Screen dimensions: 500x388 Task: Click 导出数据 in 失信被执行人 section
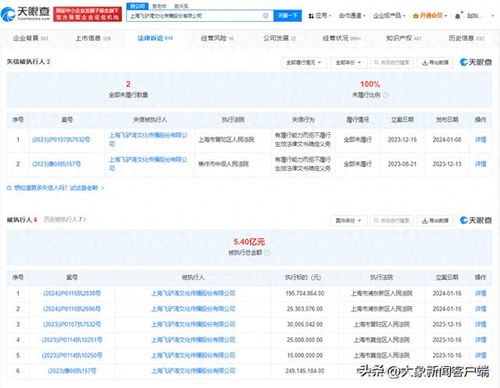[435, 63]
